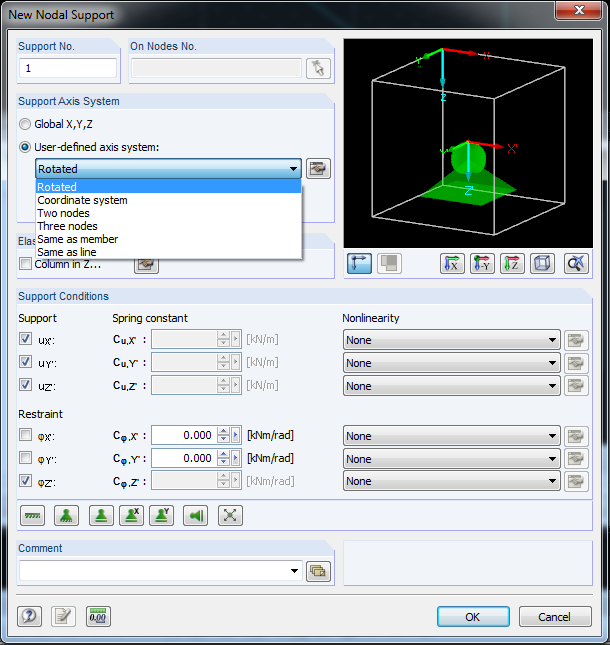
Task: Increase the Cφ,X' spring constant stepper
Action: tap(223, 431)
